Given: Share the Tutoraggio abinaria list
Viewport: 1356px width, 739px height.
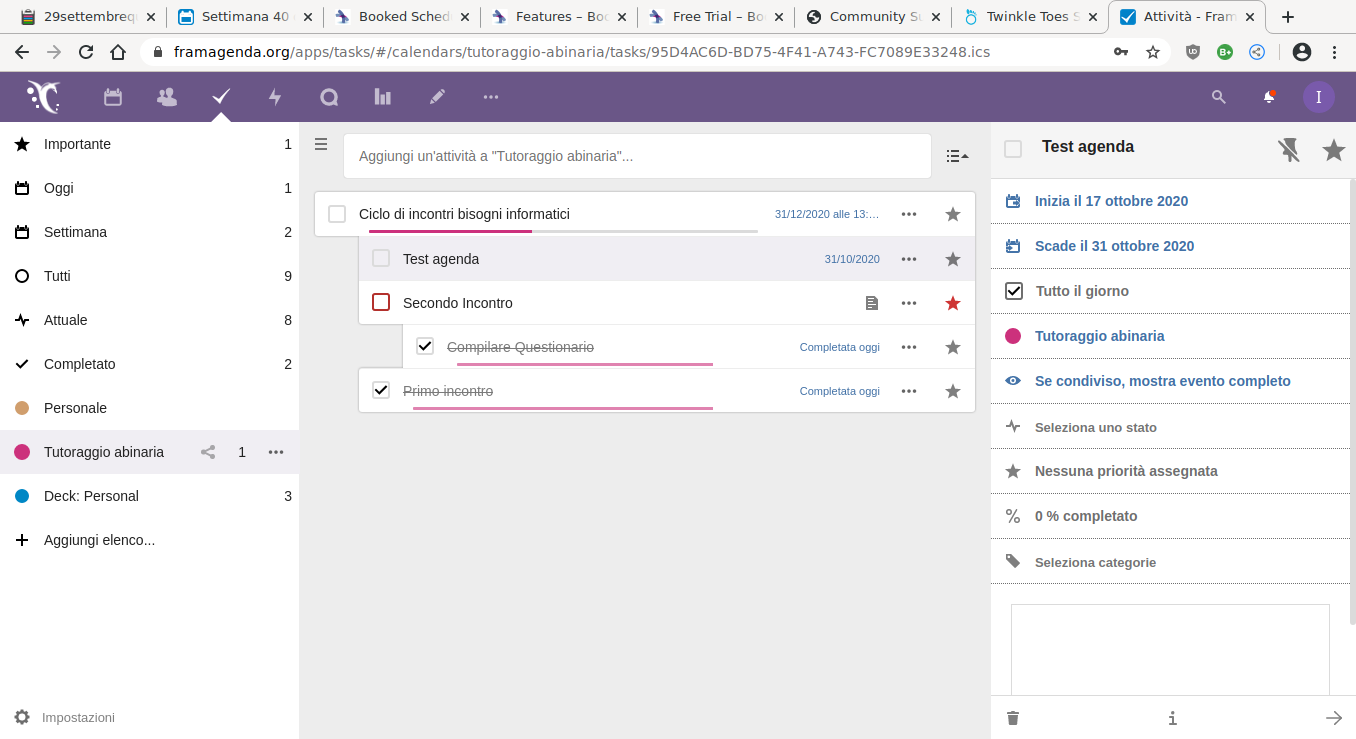Looking at the screenshot, I should 208,452.
